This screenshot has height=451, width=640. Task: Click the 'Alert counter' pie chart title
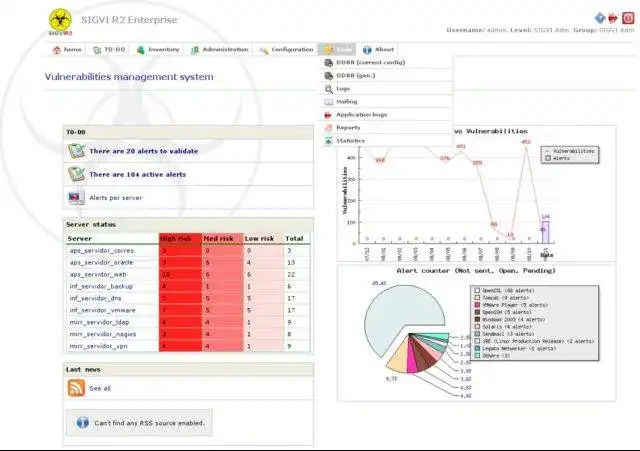(476, 271)
